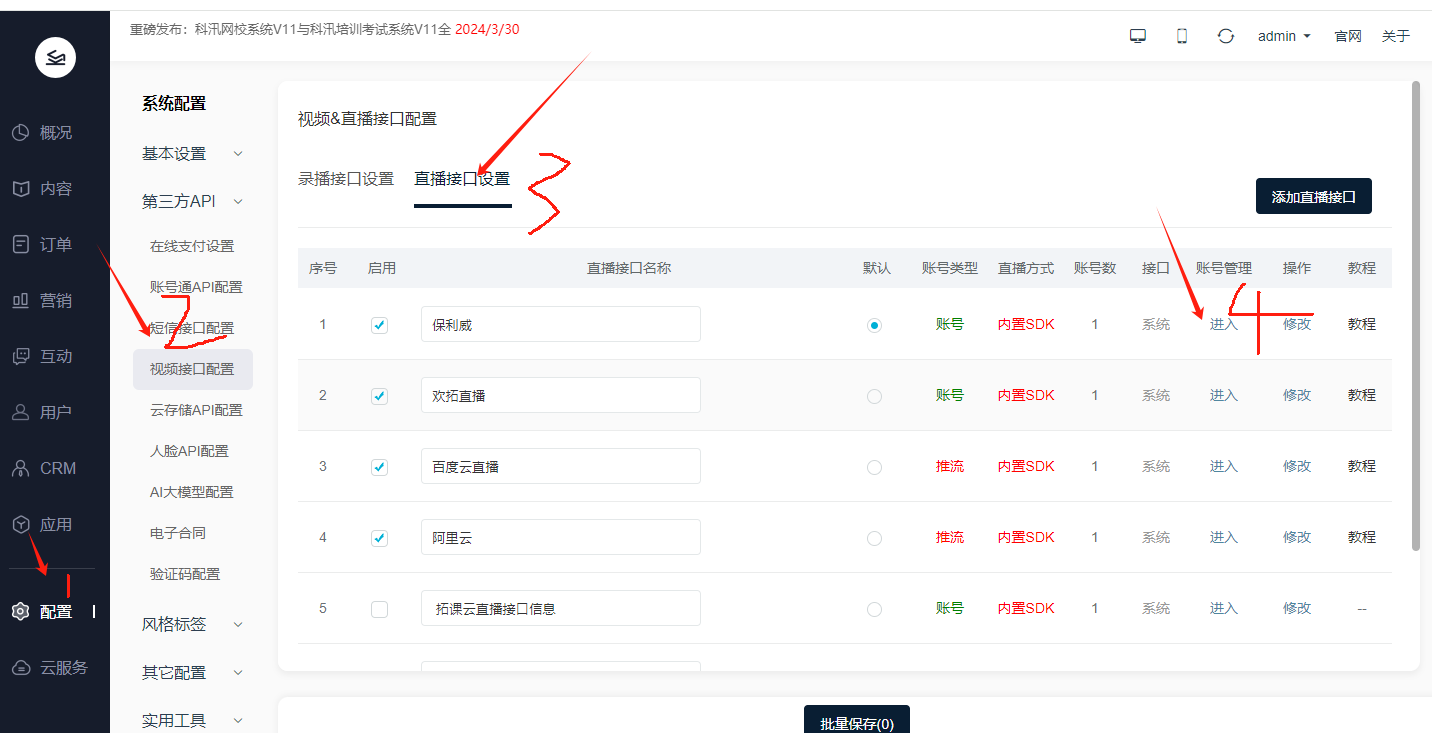The width and height of the screenshot is (1432, 733).
Task: Open 云存储API配置 in the submenu
Action: coord(196,410)
